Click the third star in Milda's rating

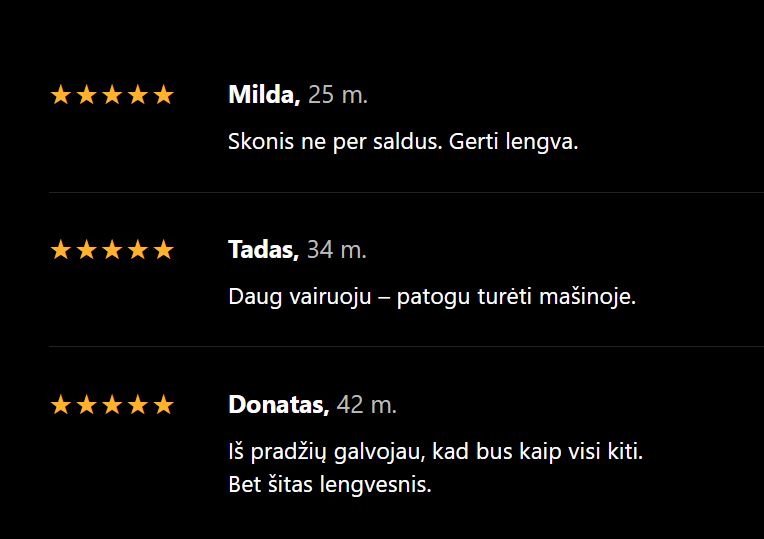coord(112,96)
